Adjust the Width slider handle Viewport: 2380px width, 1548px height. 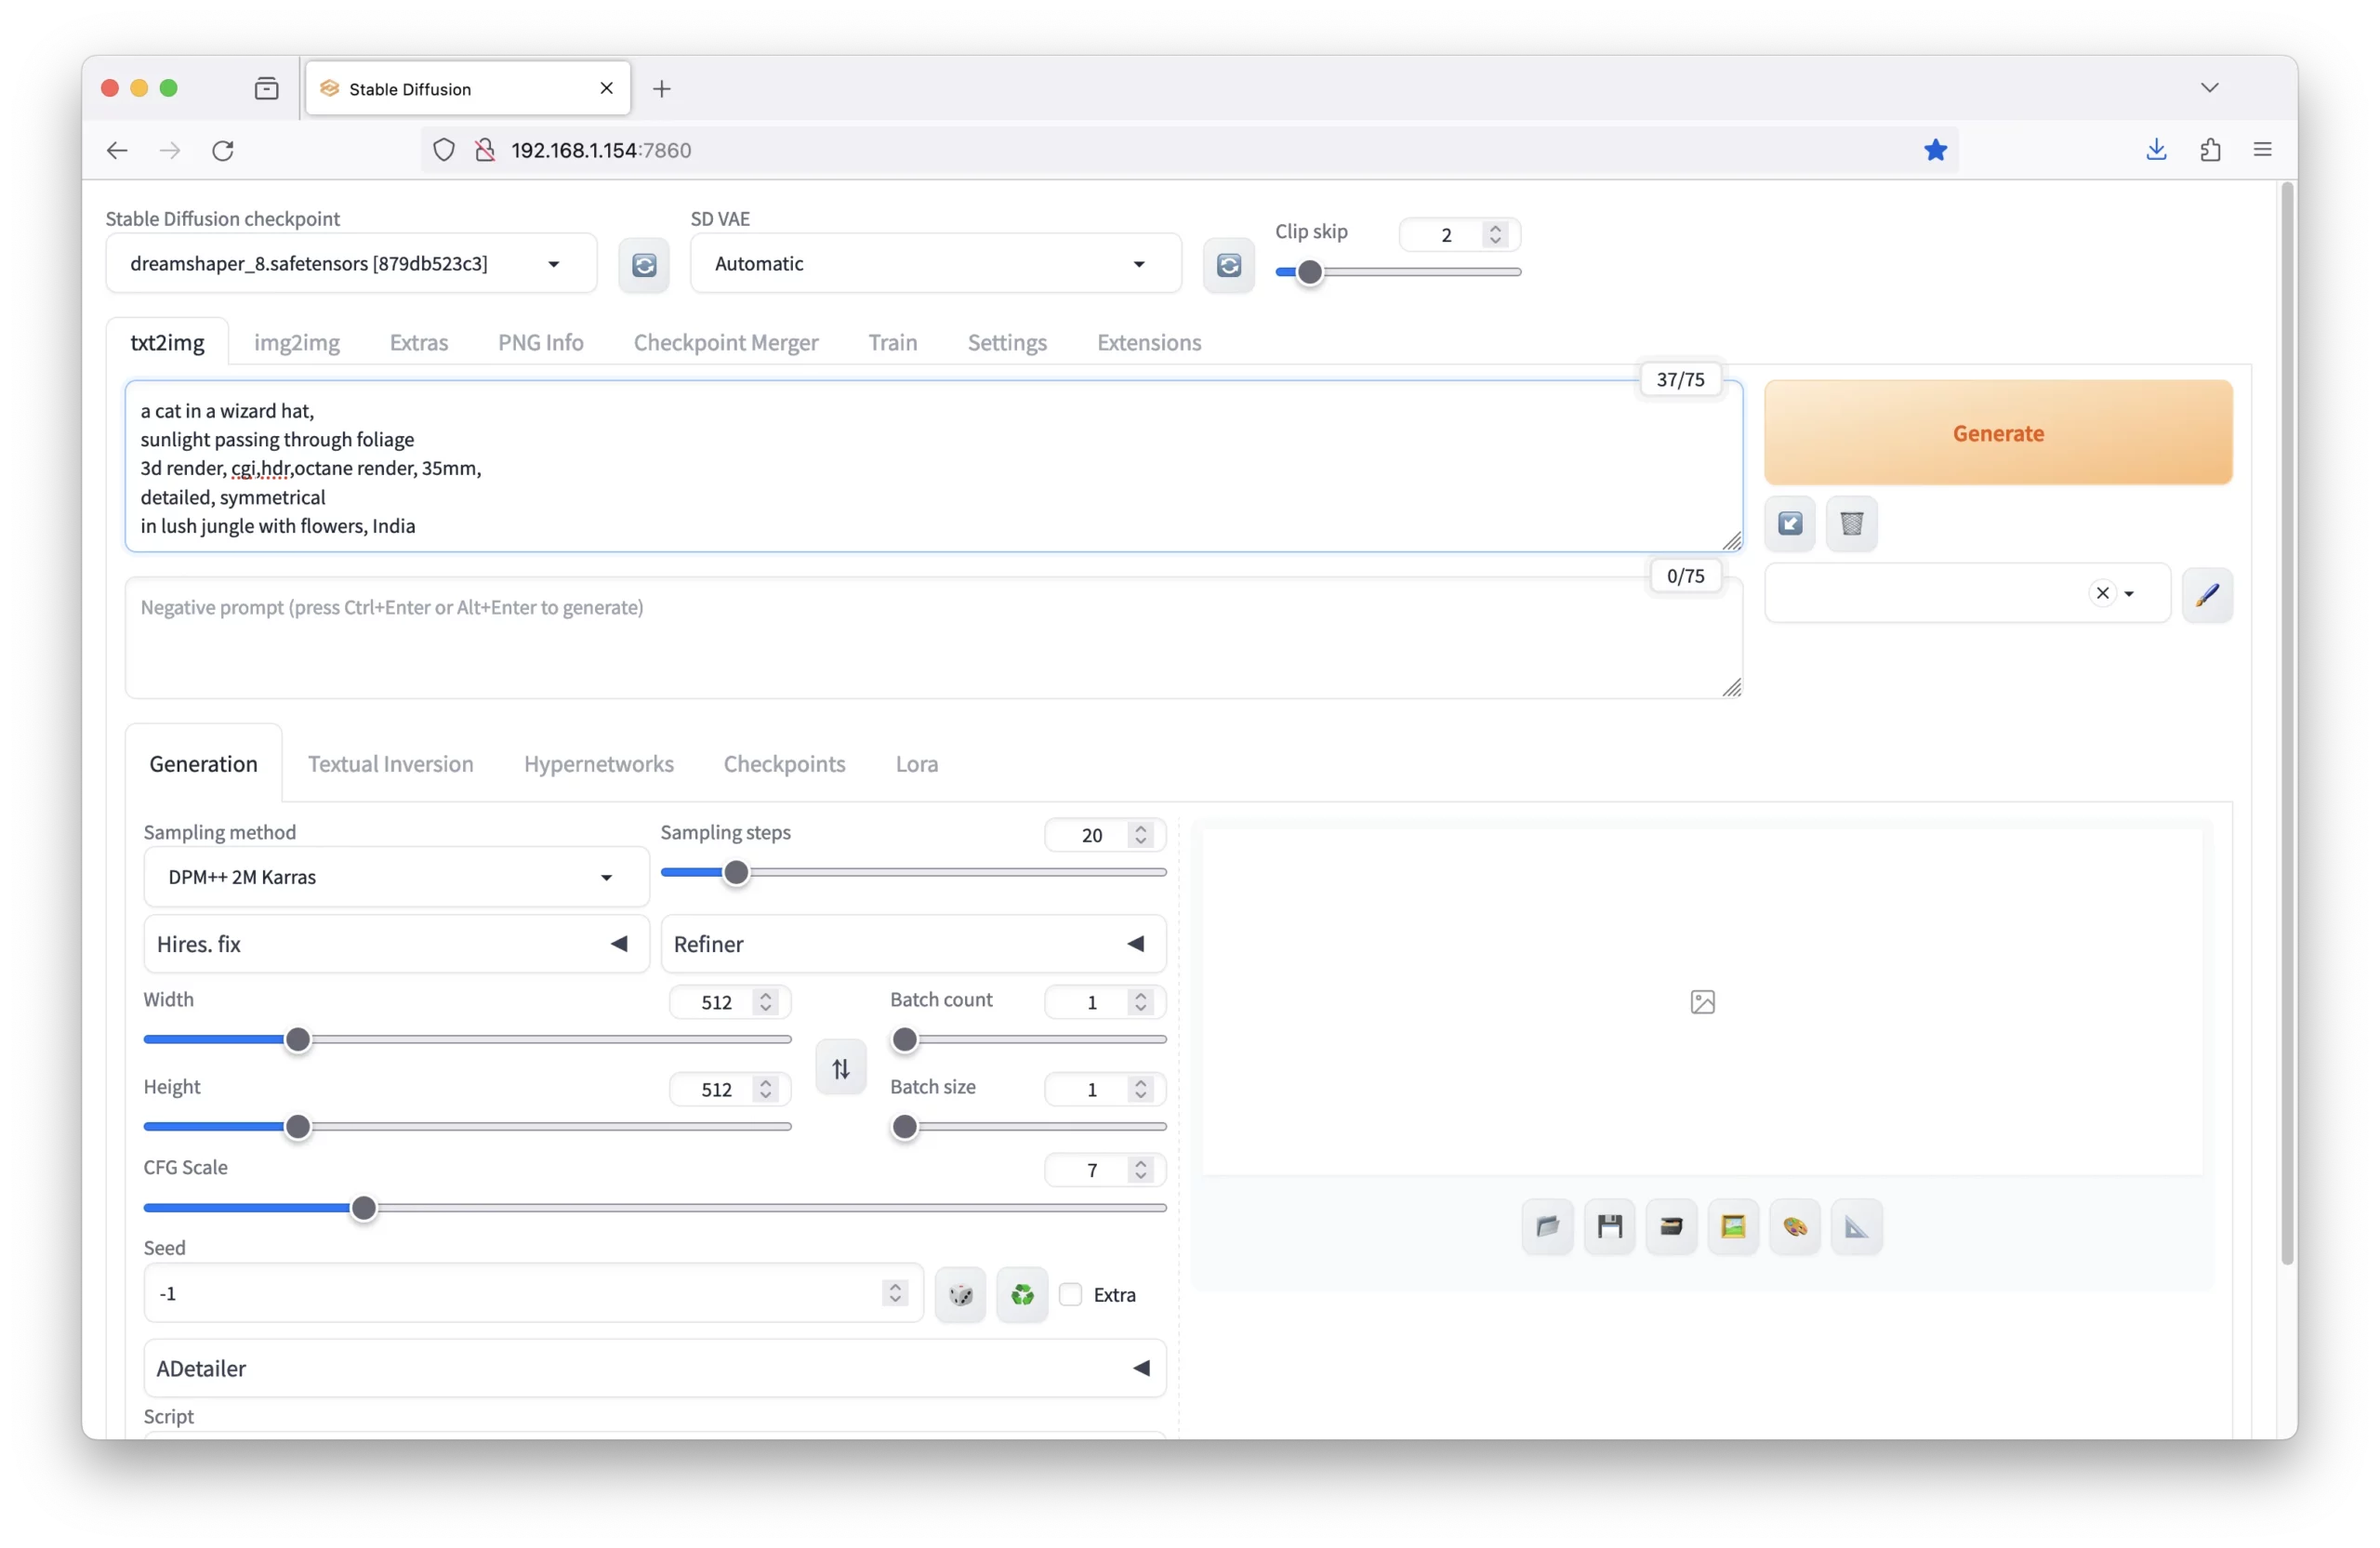pos(298,1040)
